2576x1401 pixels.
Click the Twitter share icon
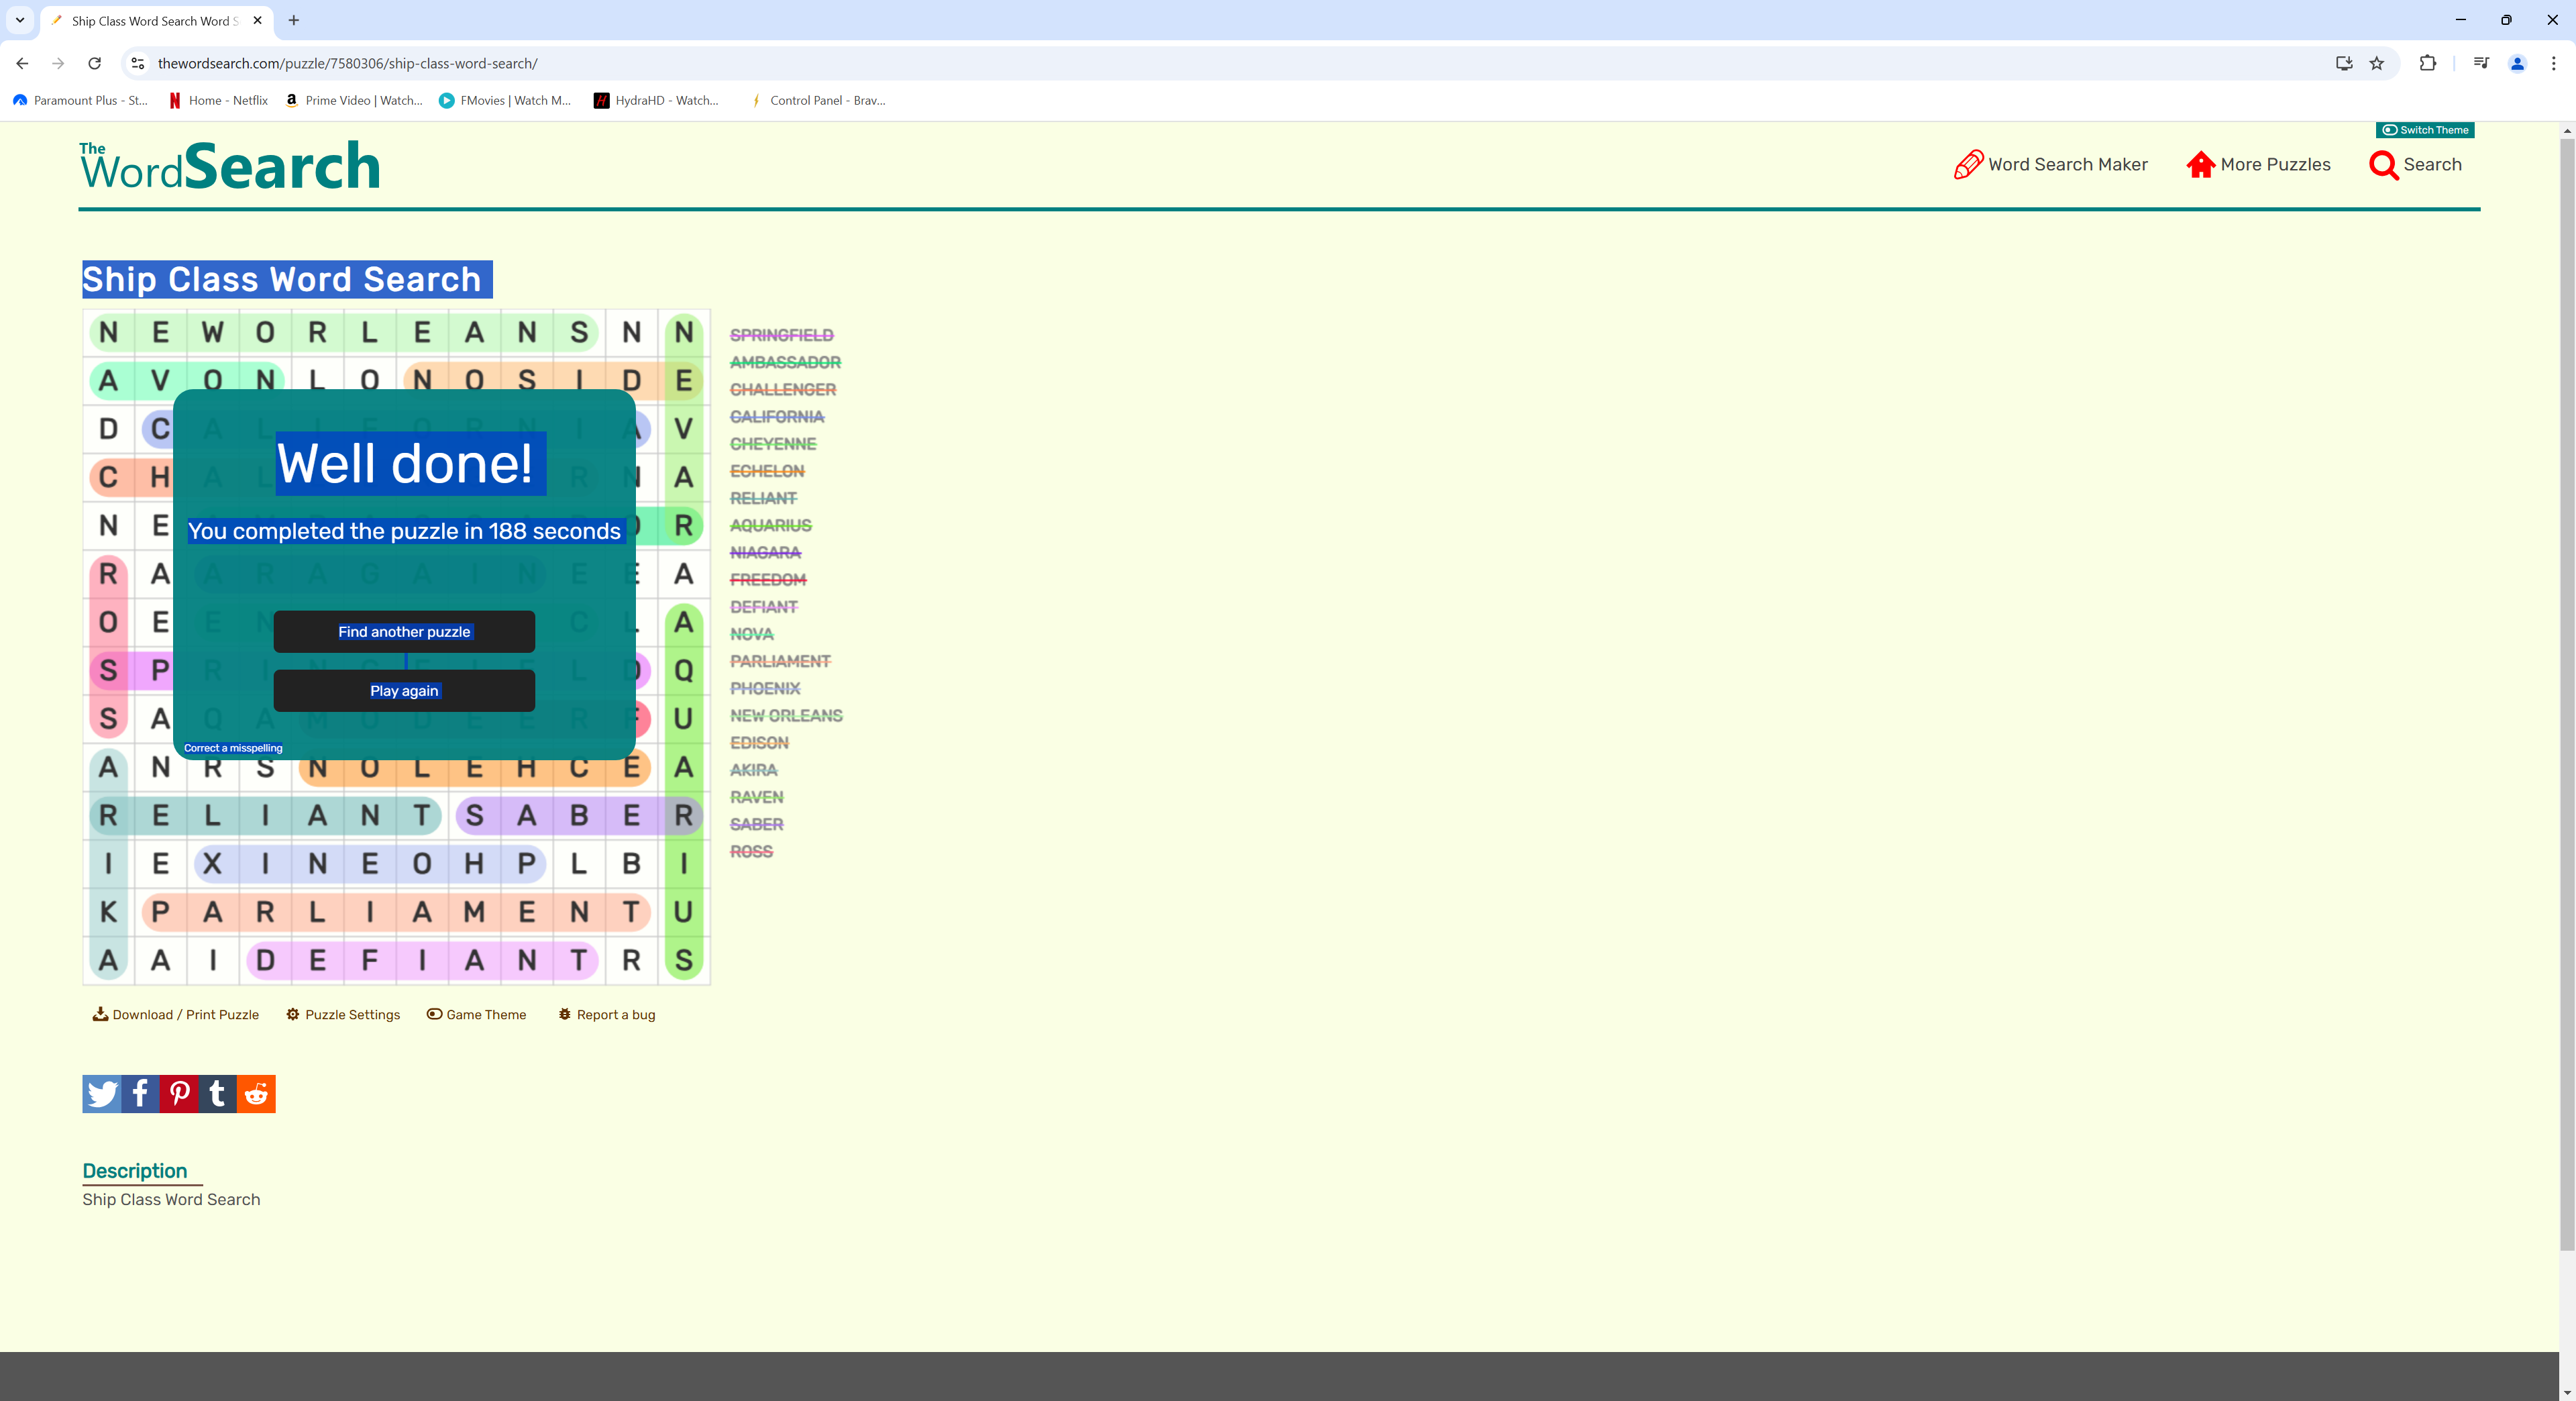(101, 1094)
